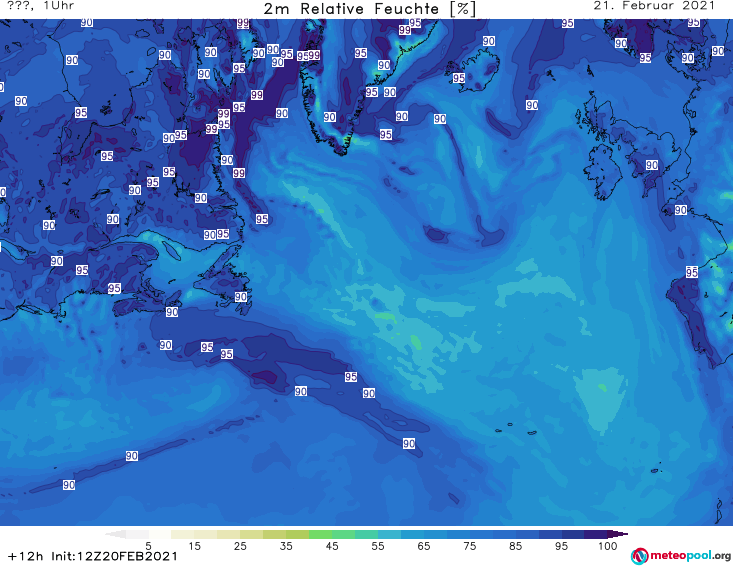The height and width of the screenshot is (566, 733).
Task: Click the title "2m Relative Feuchte [%]"
Action: tap(370, 9)
